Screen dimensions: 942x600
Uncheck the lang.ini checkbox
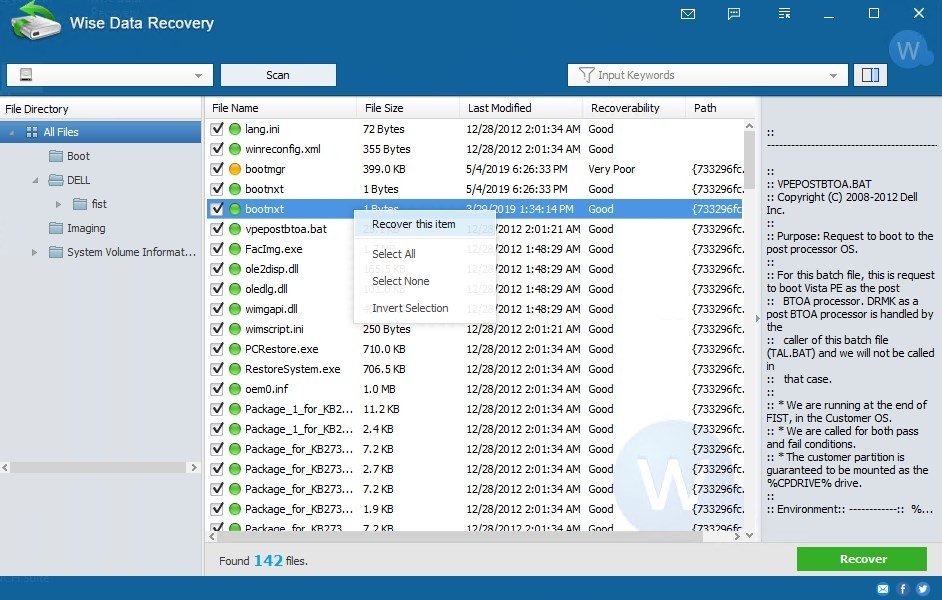click(x=217, y=129)
